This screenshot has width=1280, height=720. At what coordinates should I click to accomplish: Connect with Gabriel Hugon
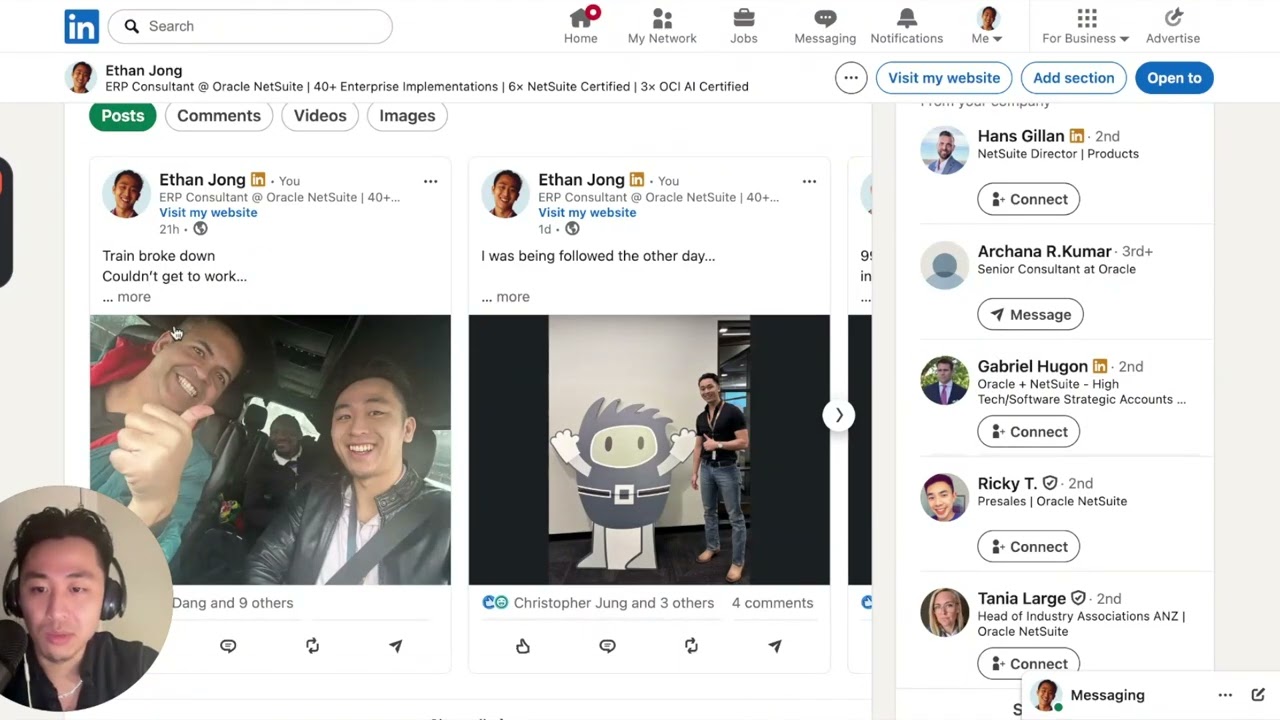(x=1028, y=432)
